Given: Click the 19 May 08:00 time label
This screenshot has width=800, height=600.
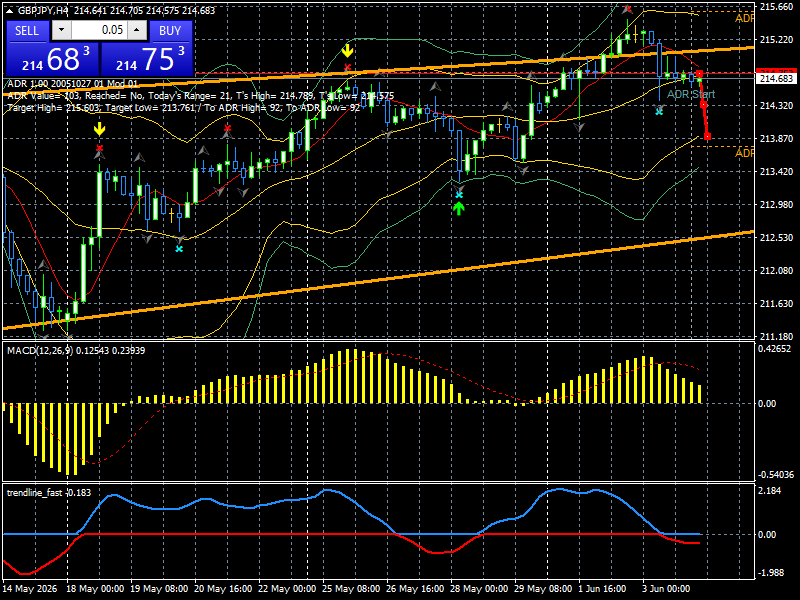Looking at the screenshot, I should [x=159, y=588].
